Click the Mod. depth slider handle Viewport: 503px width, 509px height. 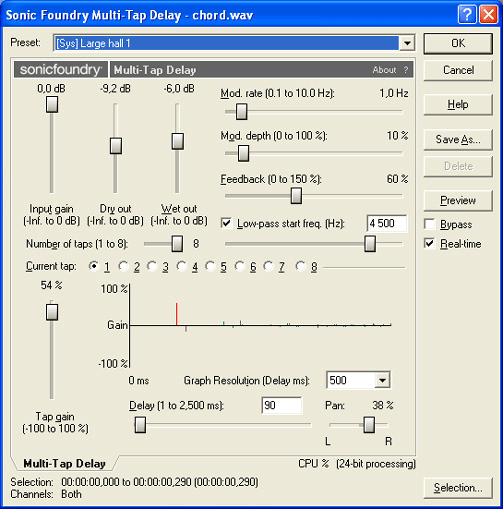(x=243, y=153)
